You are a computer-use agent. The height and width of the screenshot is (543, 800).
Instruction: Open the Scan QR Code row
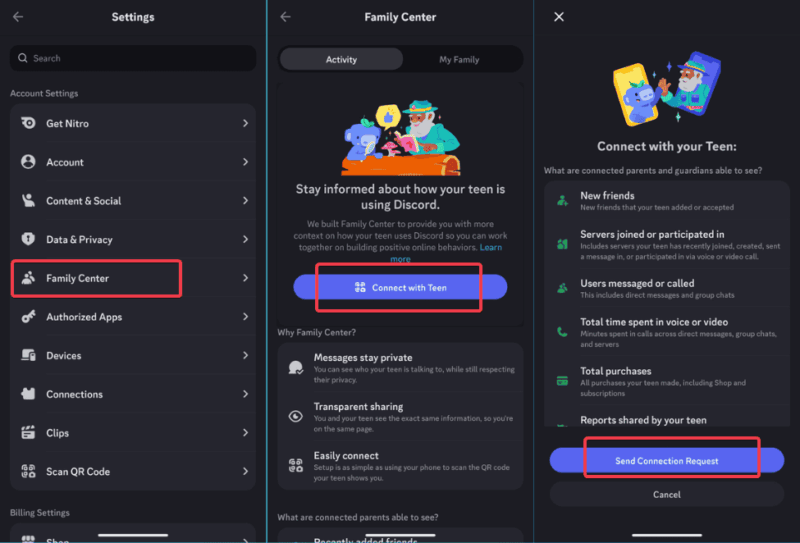click(133, 471)
